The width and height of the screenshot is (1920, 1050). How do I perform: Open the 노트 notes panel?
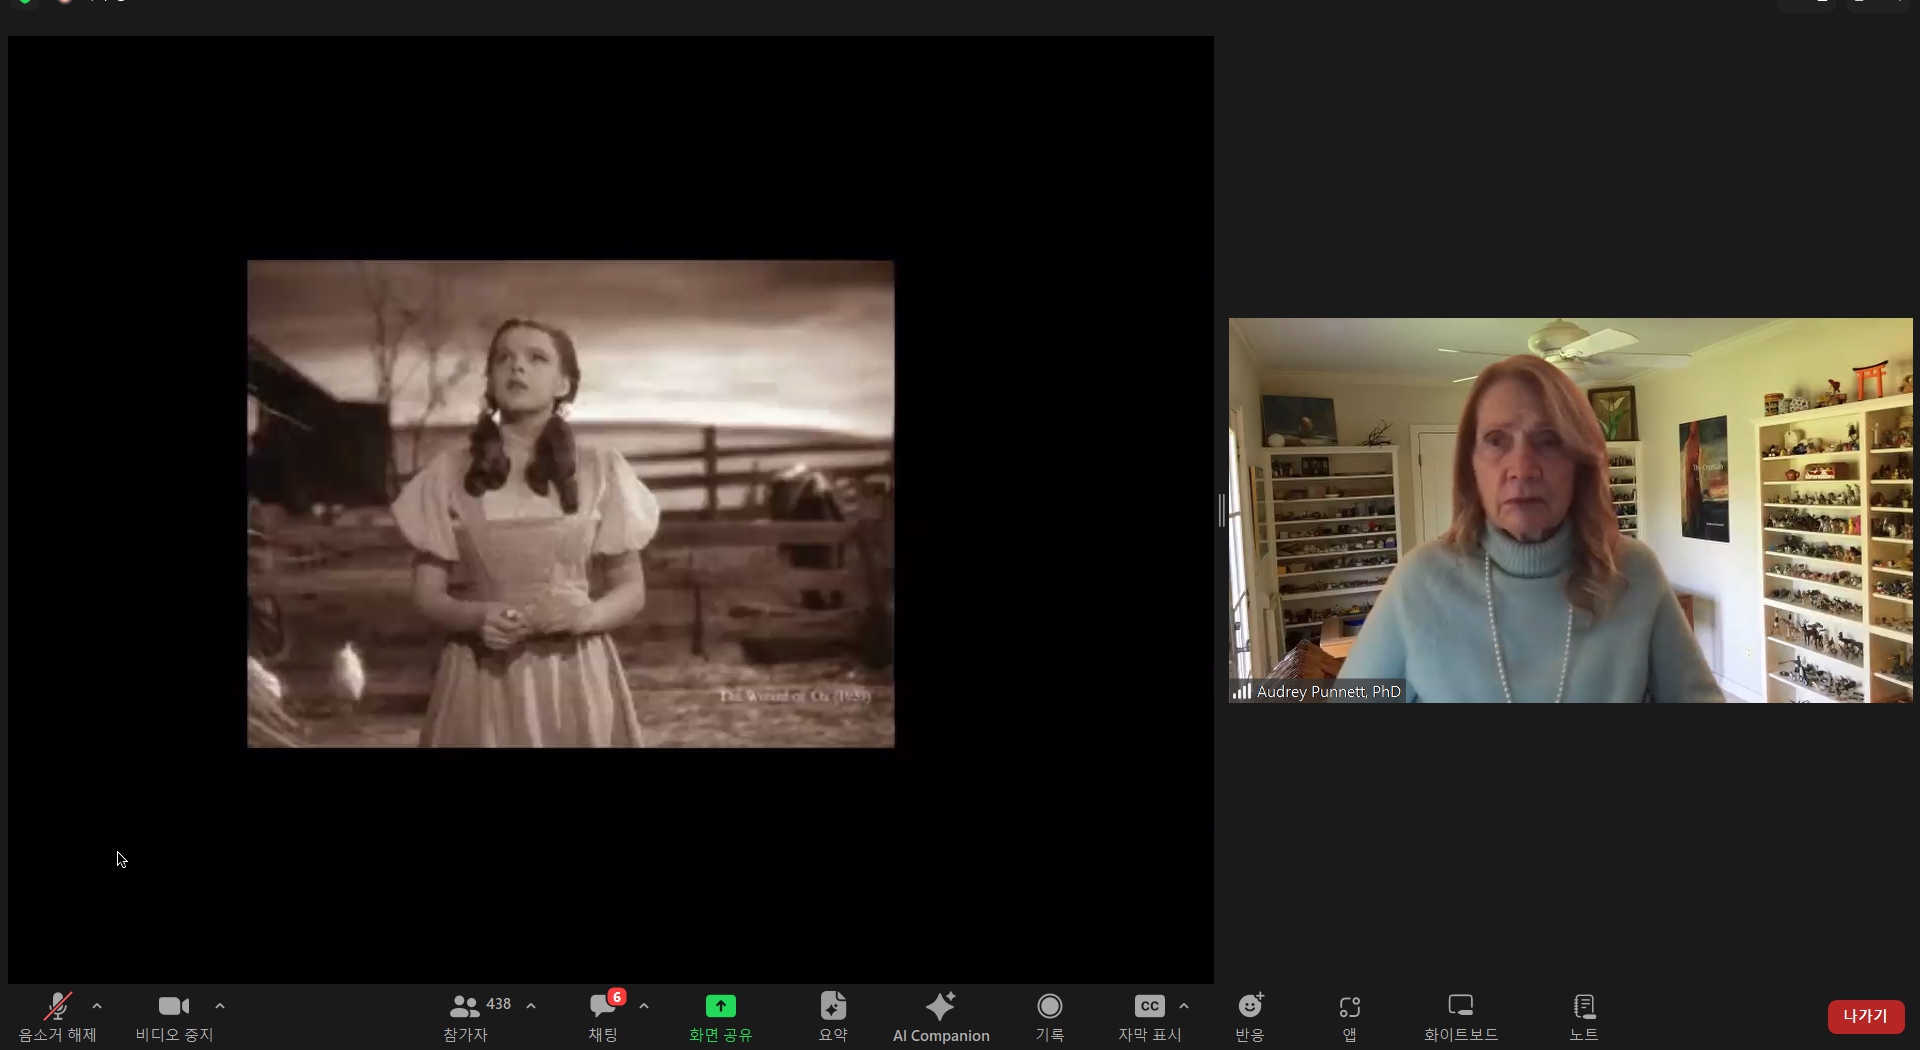point(1584,1018)
